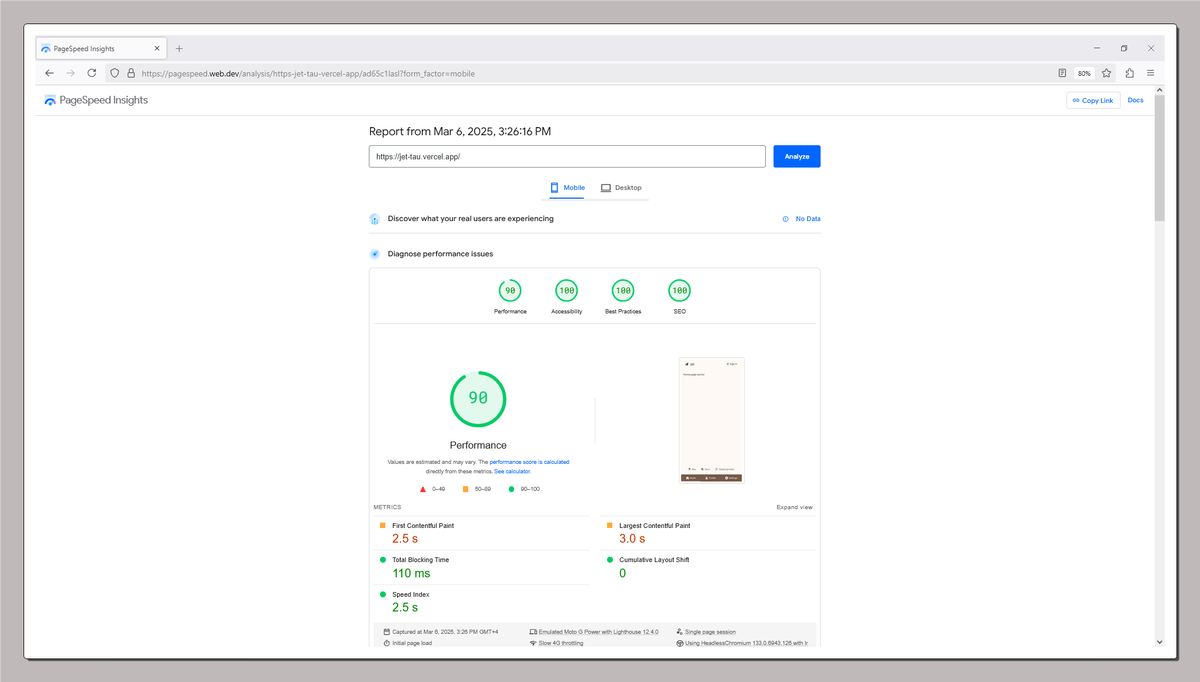Open the extensions puzzle icon

pos(1130,73)
